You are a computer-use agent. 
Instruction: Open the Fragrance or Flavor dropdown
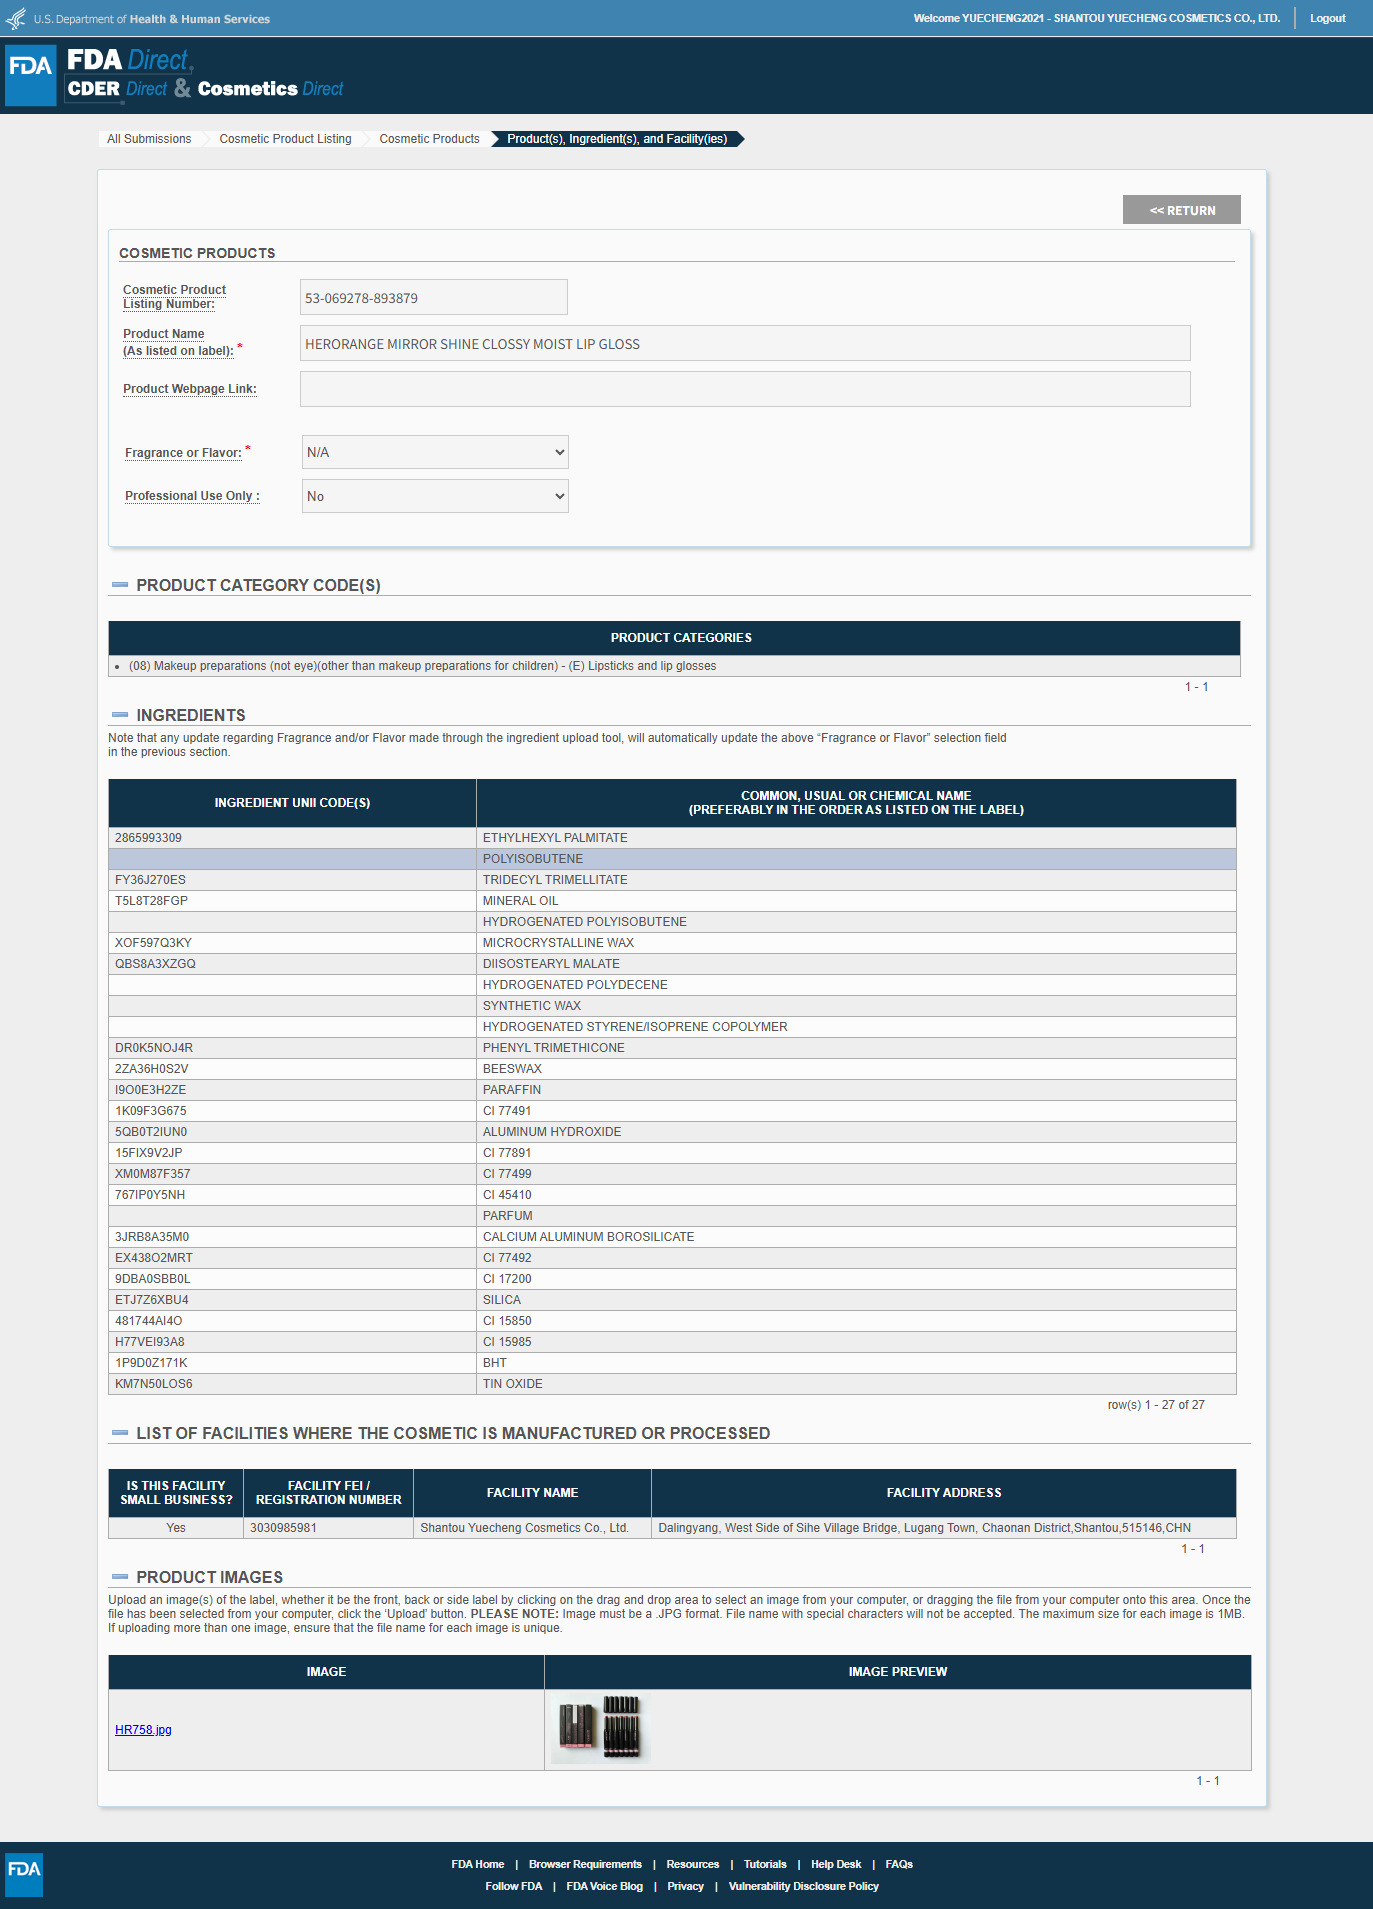pyautogui.click(x=435, y=452)
